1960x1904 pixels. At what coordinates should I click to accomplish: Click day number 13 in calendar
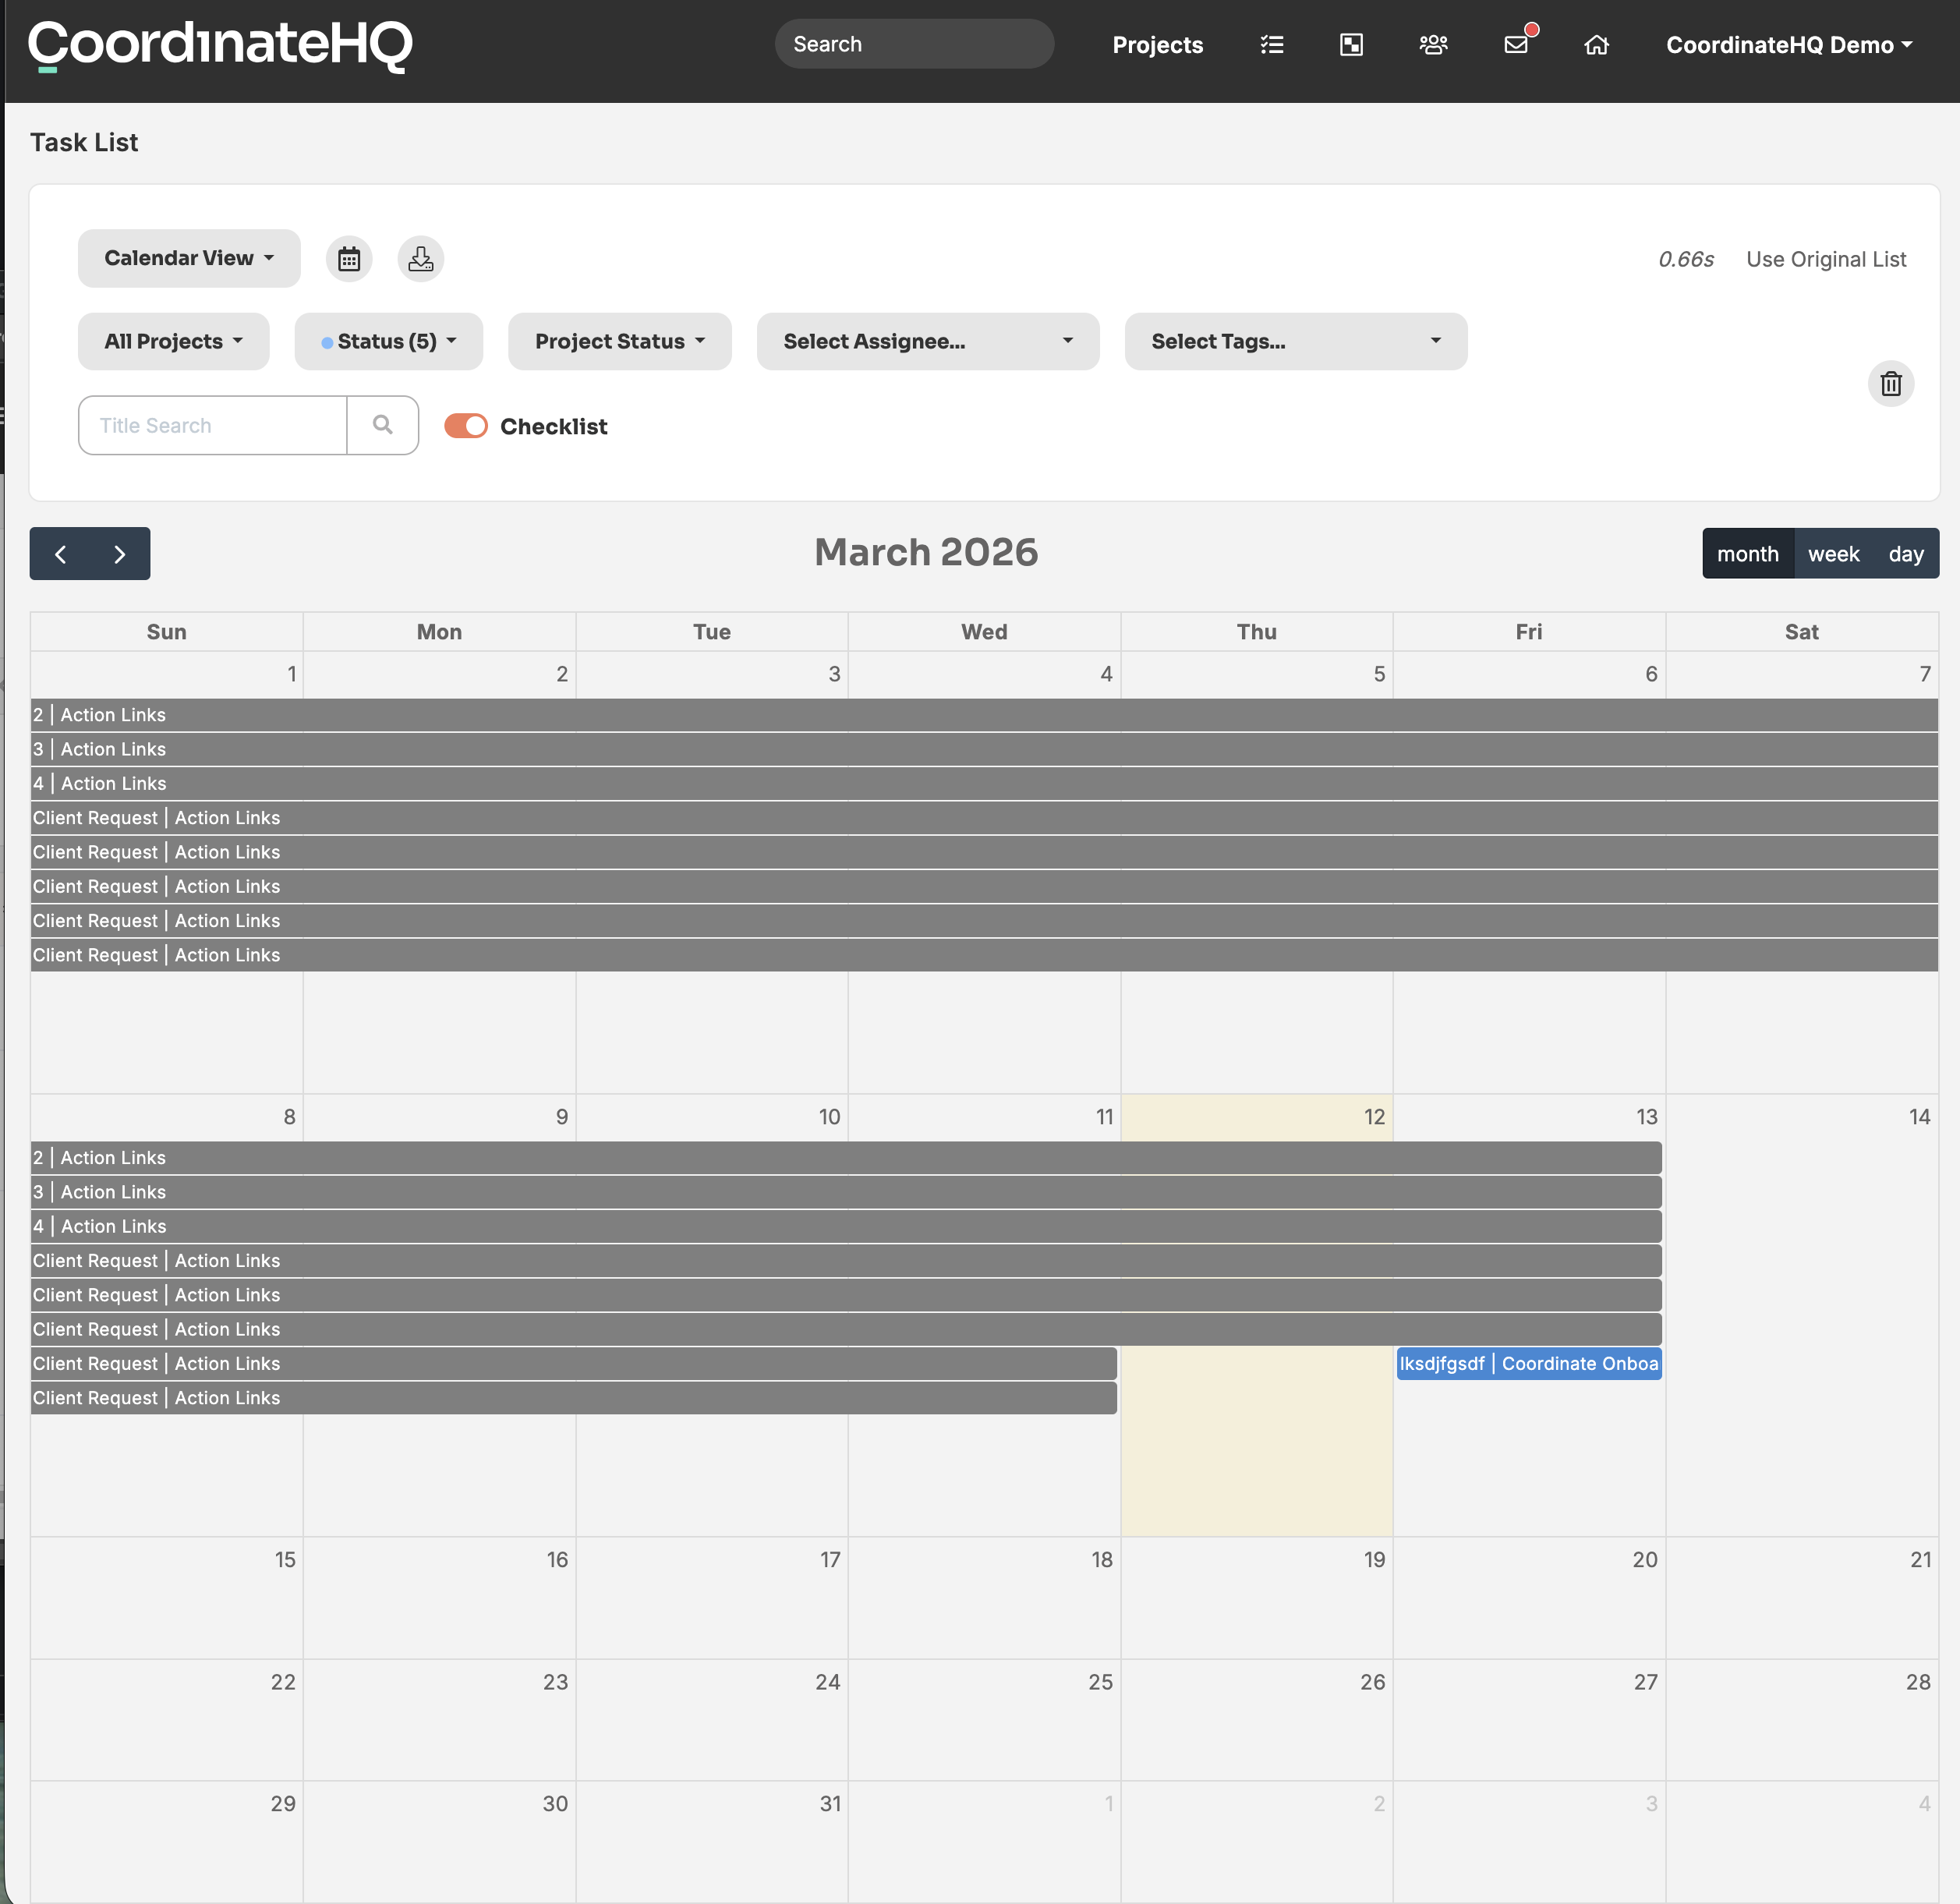tap(1646, 1117)
